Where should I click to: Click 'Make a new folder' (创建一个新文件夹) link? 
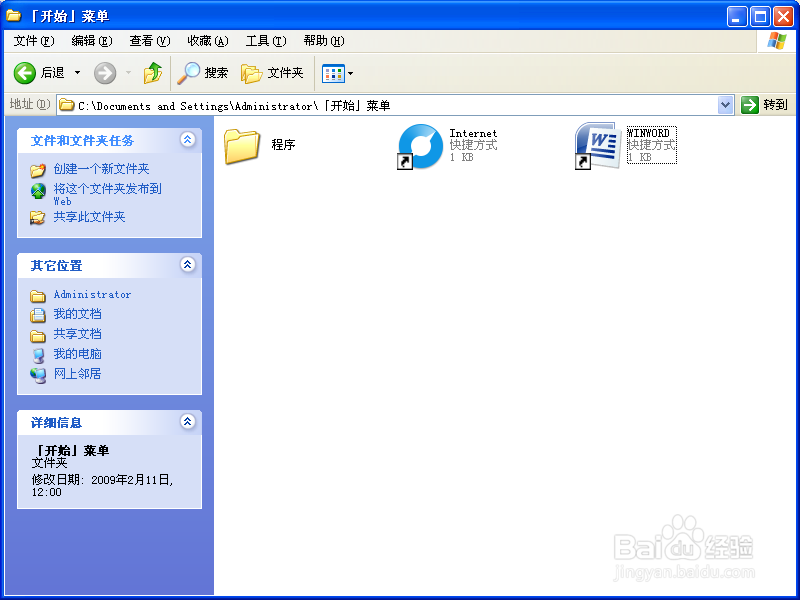coord(102,169)
